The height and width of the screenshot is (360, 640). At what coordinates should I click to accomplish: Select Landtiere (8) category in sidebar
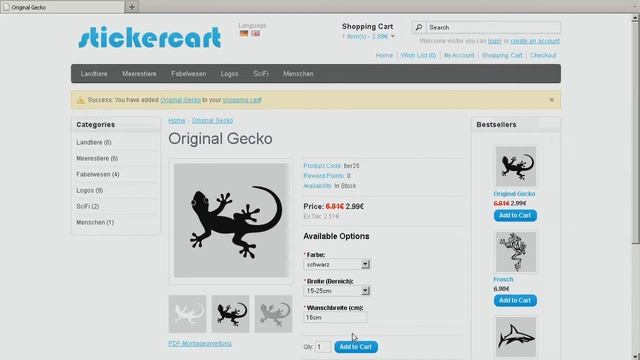click(x=94, y=142)
